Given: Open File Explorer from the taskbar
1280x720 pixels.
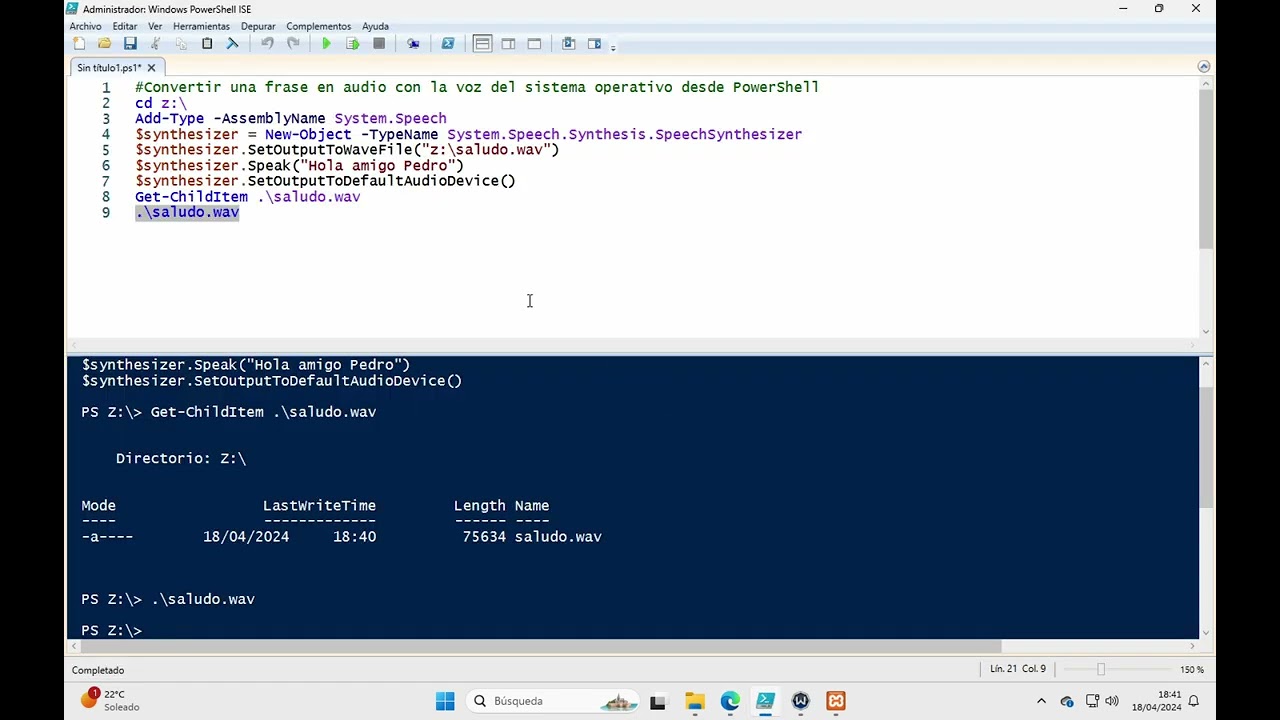Looking at the screenshot, I should pyautogui.click(x=694, y=701).
